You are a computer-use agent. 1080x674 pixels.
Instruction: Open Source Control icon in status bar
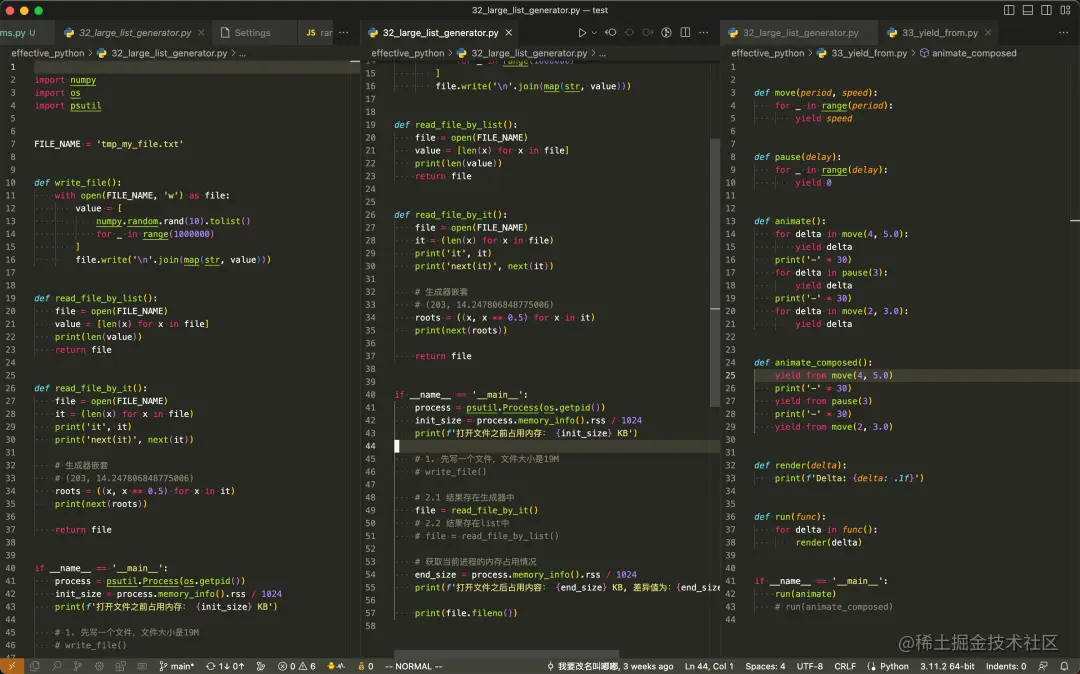click(78, 666)
